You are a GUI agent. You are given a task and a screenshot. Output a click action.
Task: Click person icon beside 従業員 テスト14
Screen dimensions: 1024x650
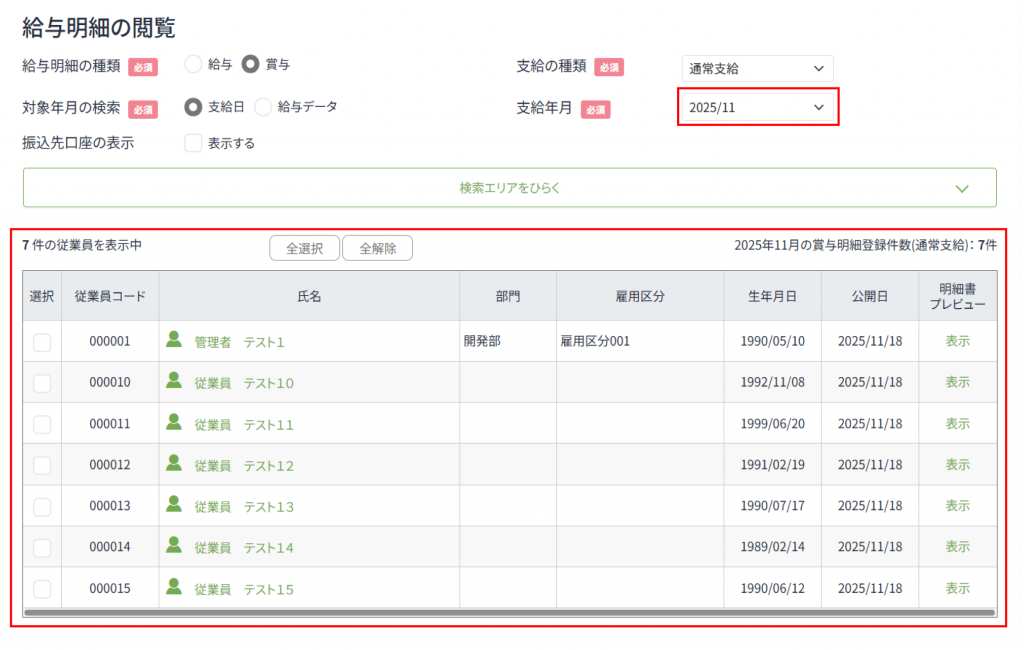pos(174,545)
